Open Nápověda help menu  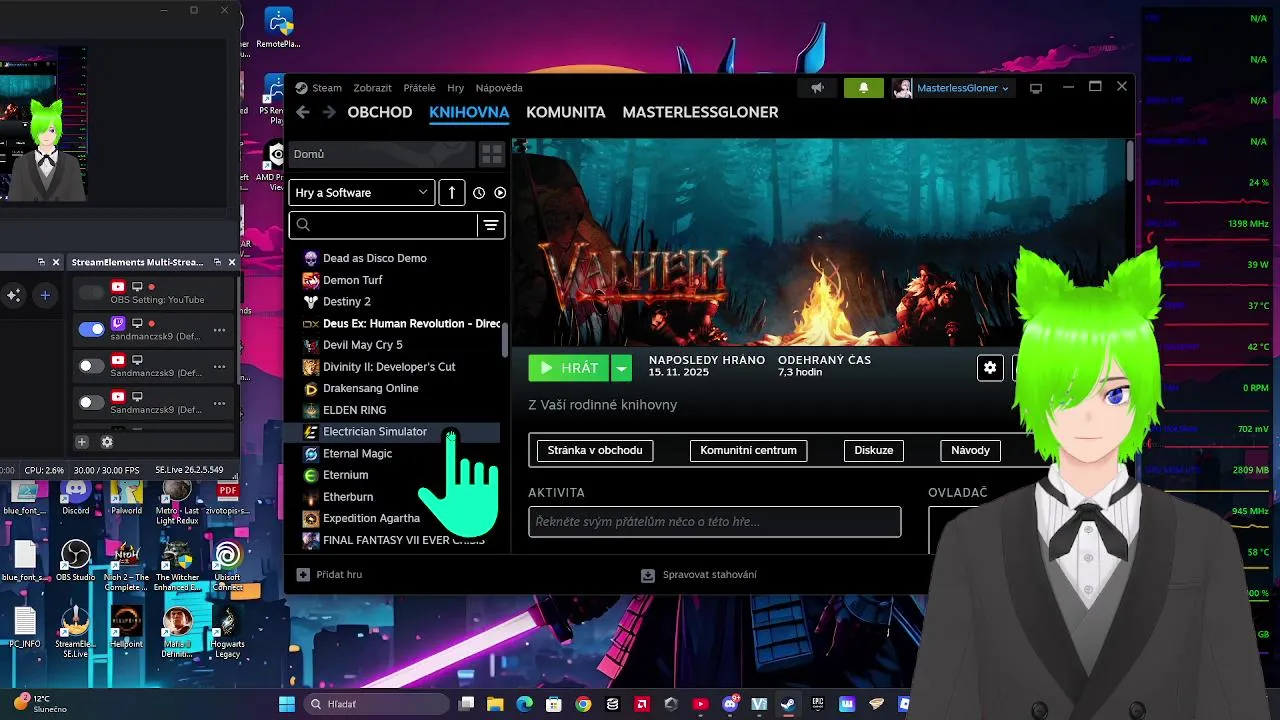[x=499, y=88]
